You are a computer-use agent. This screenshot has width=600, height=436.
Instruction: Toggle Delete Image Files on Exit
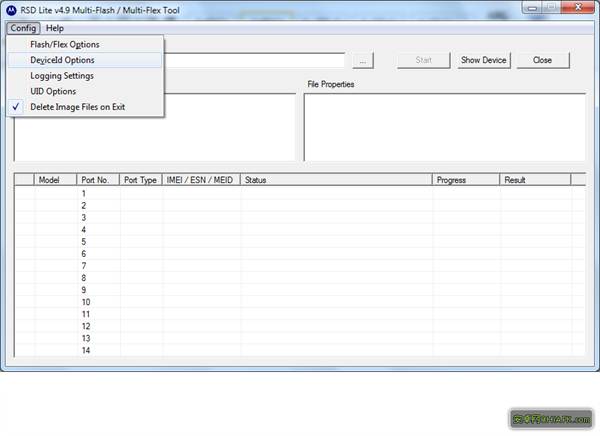86,107
